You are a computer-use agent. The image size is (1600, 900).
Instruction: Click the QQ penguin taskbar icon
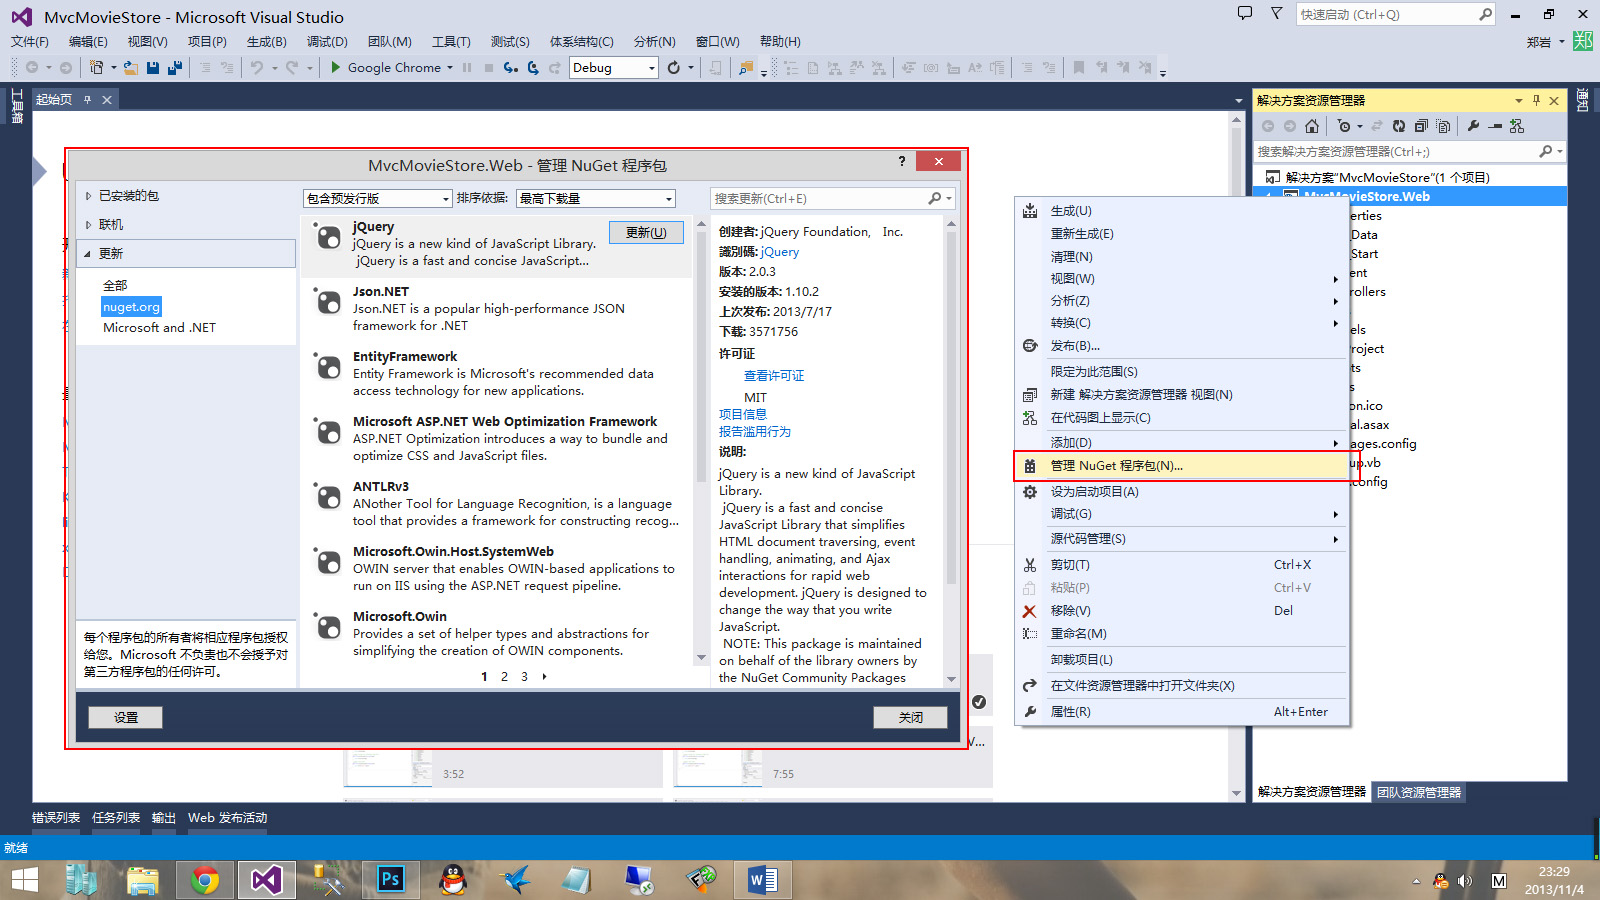pos(453,880)
